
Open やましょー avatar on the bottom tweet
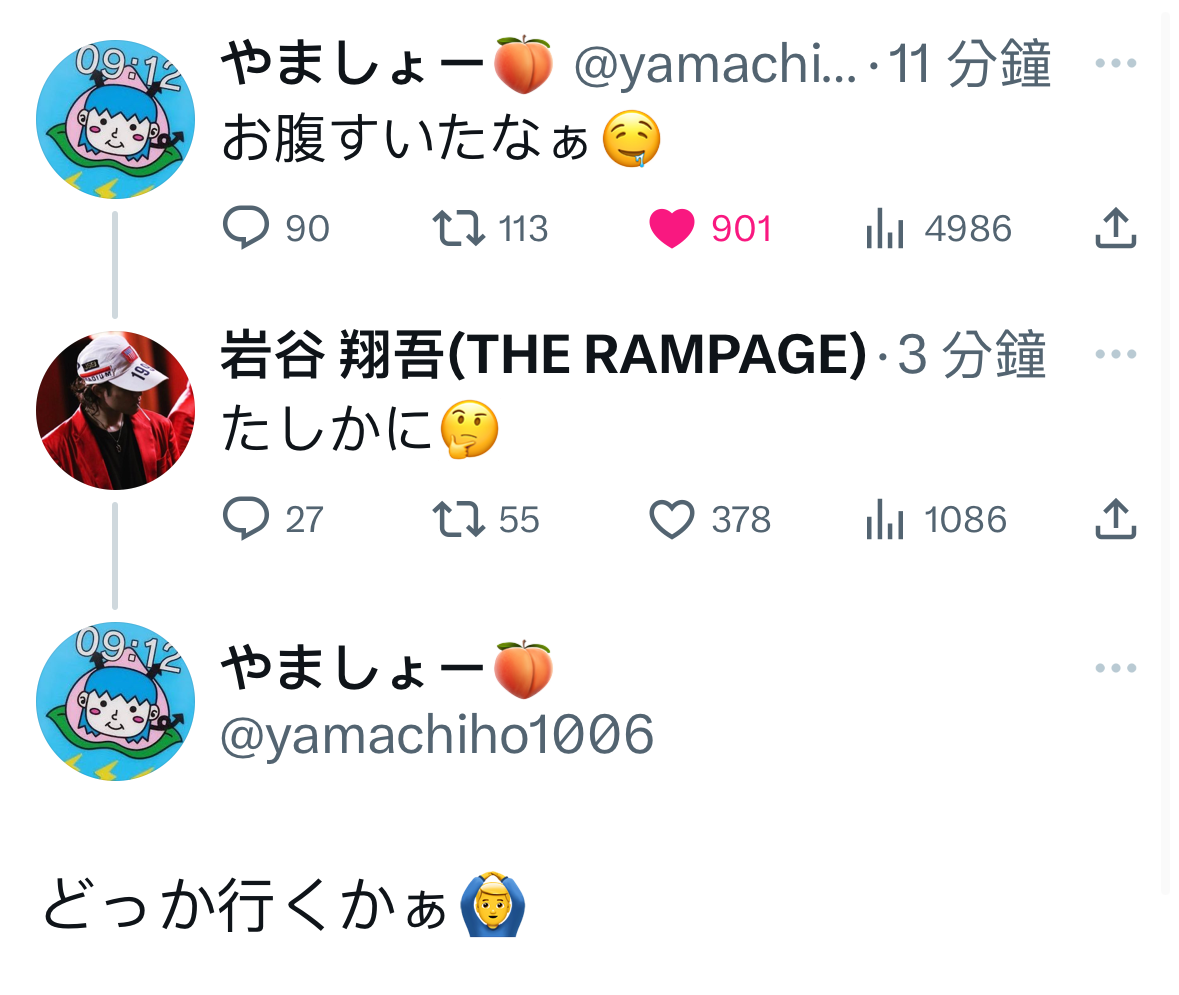click(116, 701)
